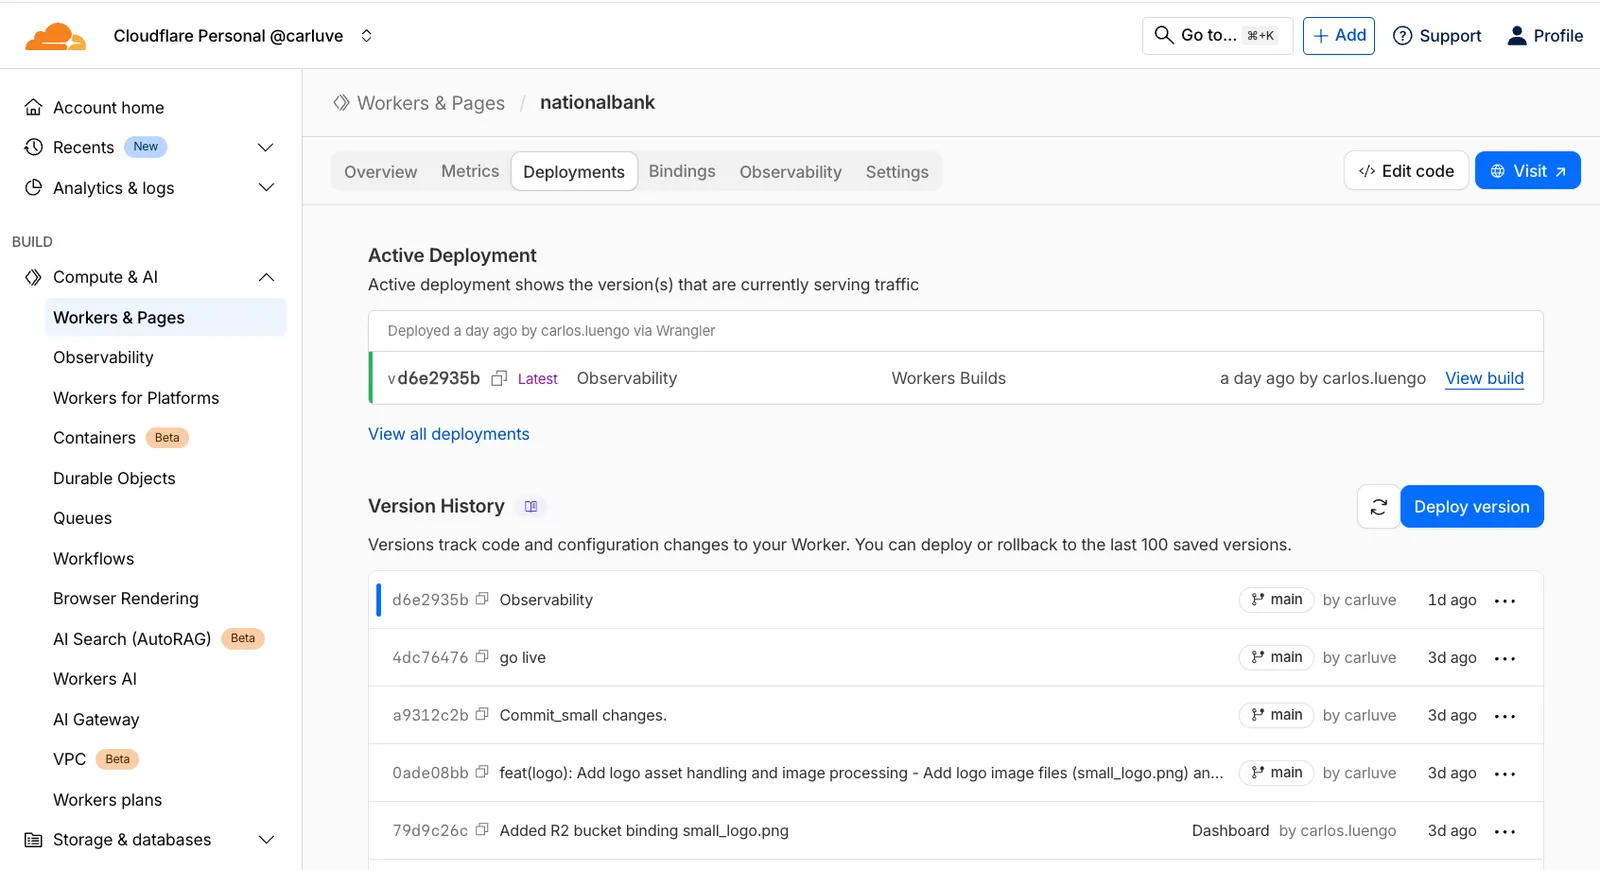Image resolution: width=1600 pixels, height=870 pixels.
Task: Open Queues in sidebar
Action: (83, 518)
